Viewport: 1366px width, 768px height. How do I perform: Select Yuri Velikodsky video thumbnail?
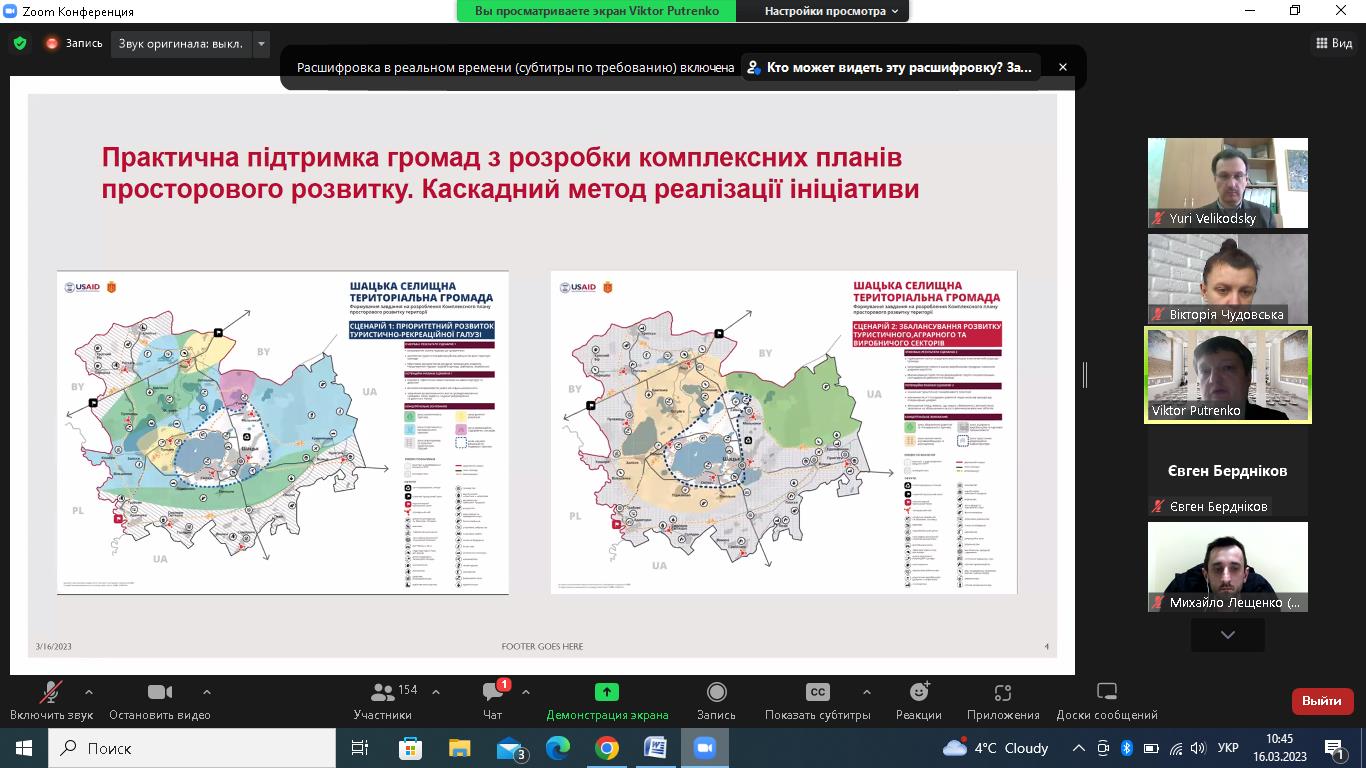[1228, 183]
